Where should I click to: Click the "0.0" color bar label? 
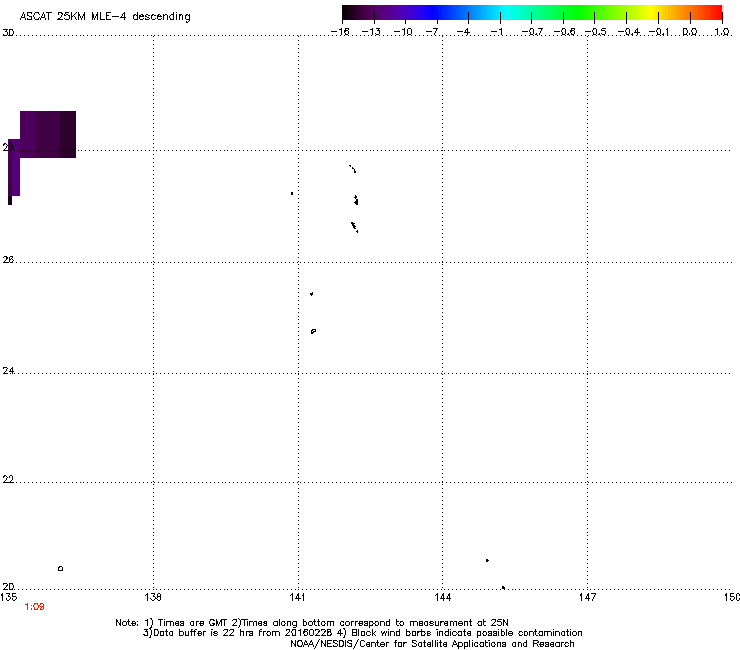[x=690, y=32]
